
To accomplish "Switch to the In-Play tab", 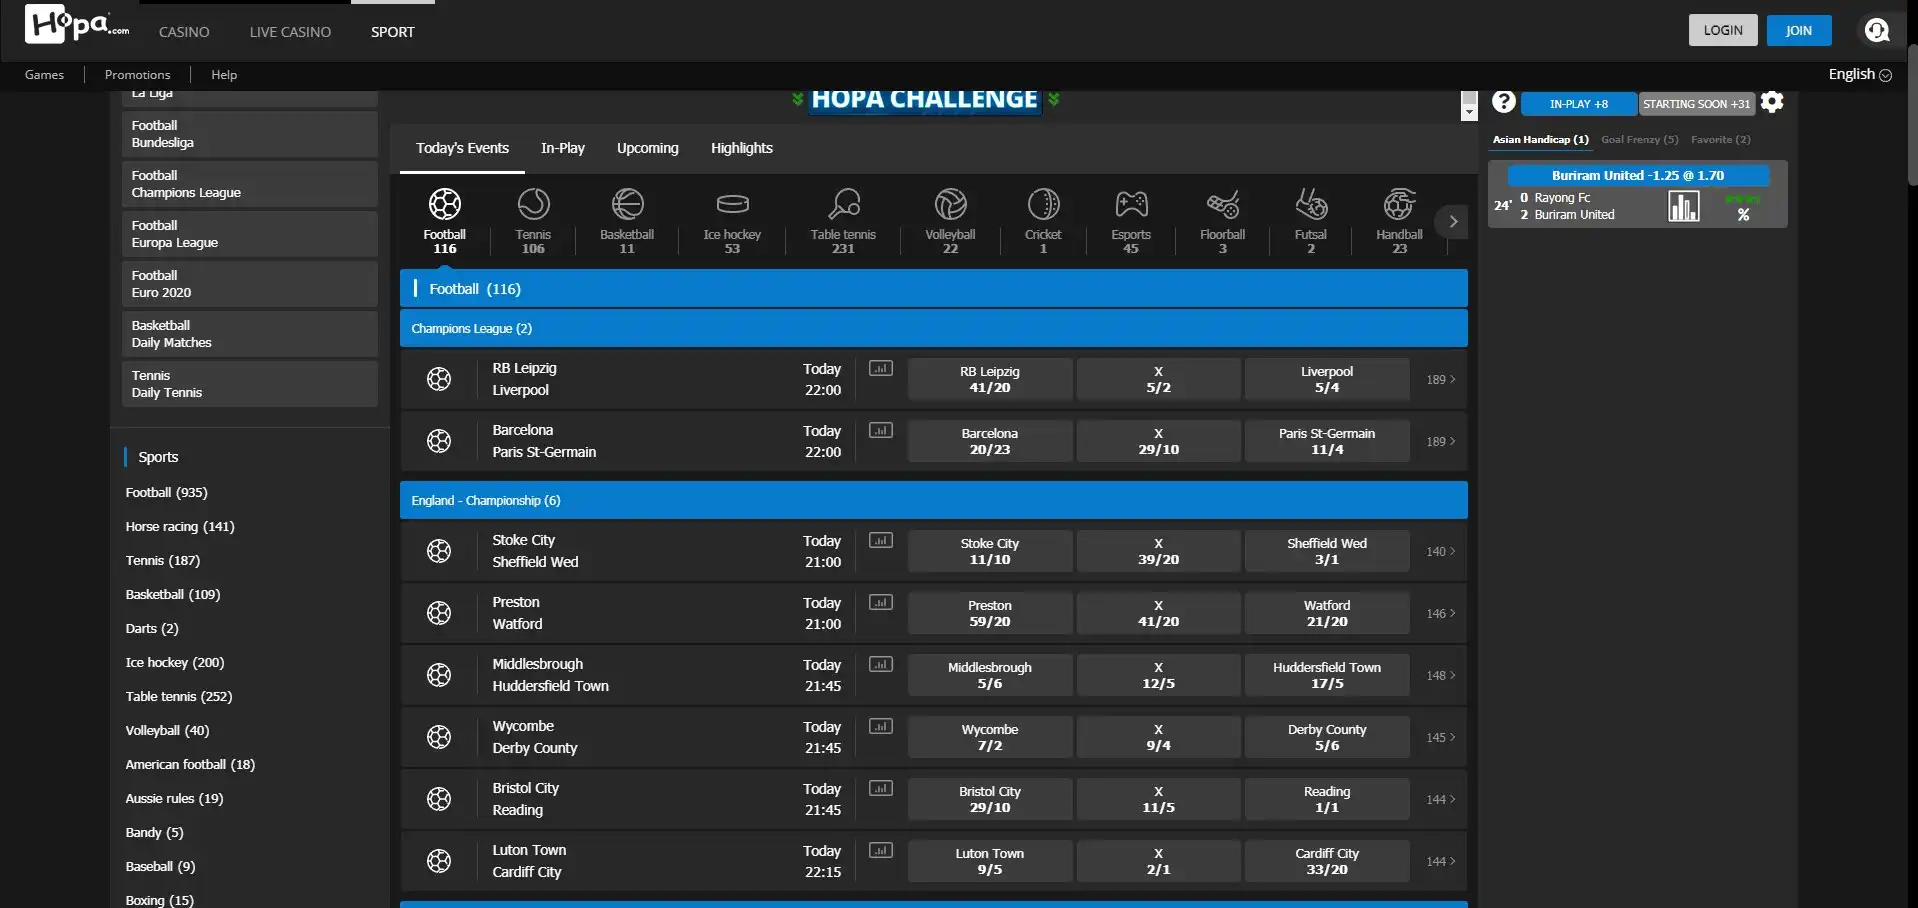I will pos(562,148).
